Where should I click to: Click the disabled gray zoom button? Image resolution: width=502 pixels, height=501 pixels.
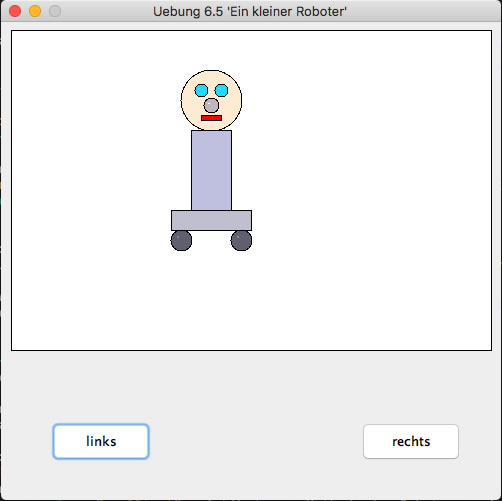point(55,11)
